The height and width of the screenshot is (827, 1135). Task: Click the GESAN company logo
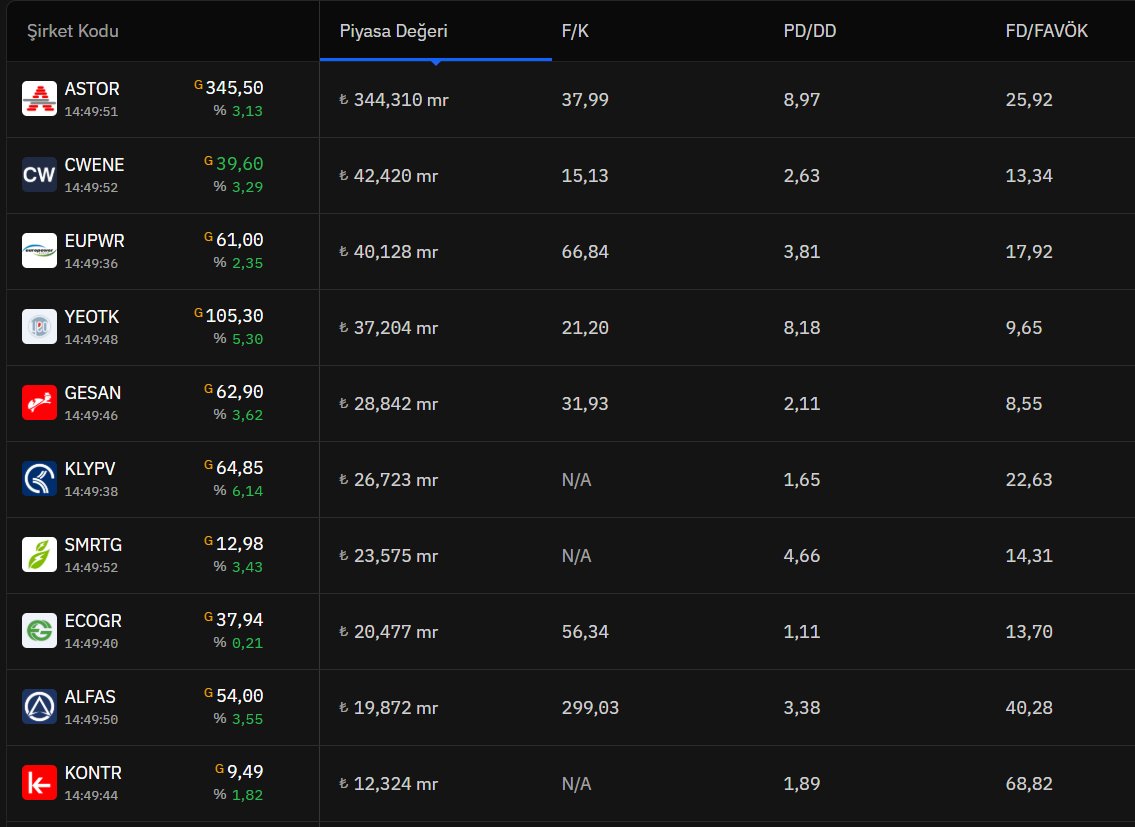39,403
